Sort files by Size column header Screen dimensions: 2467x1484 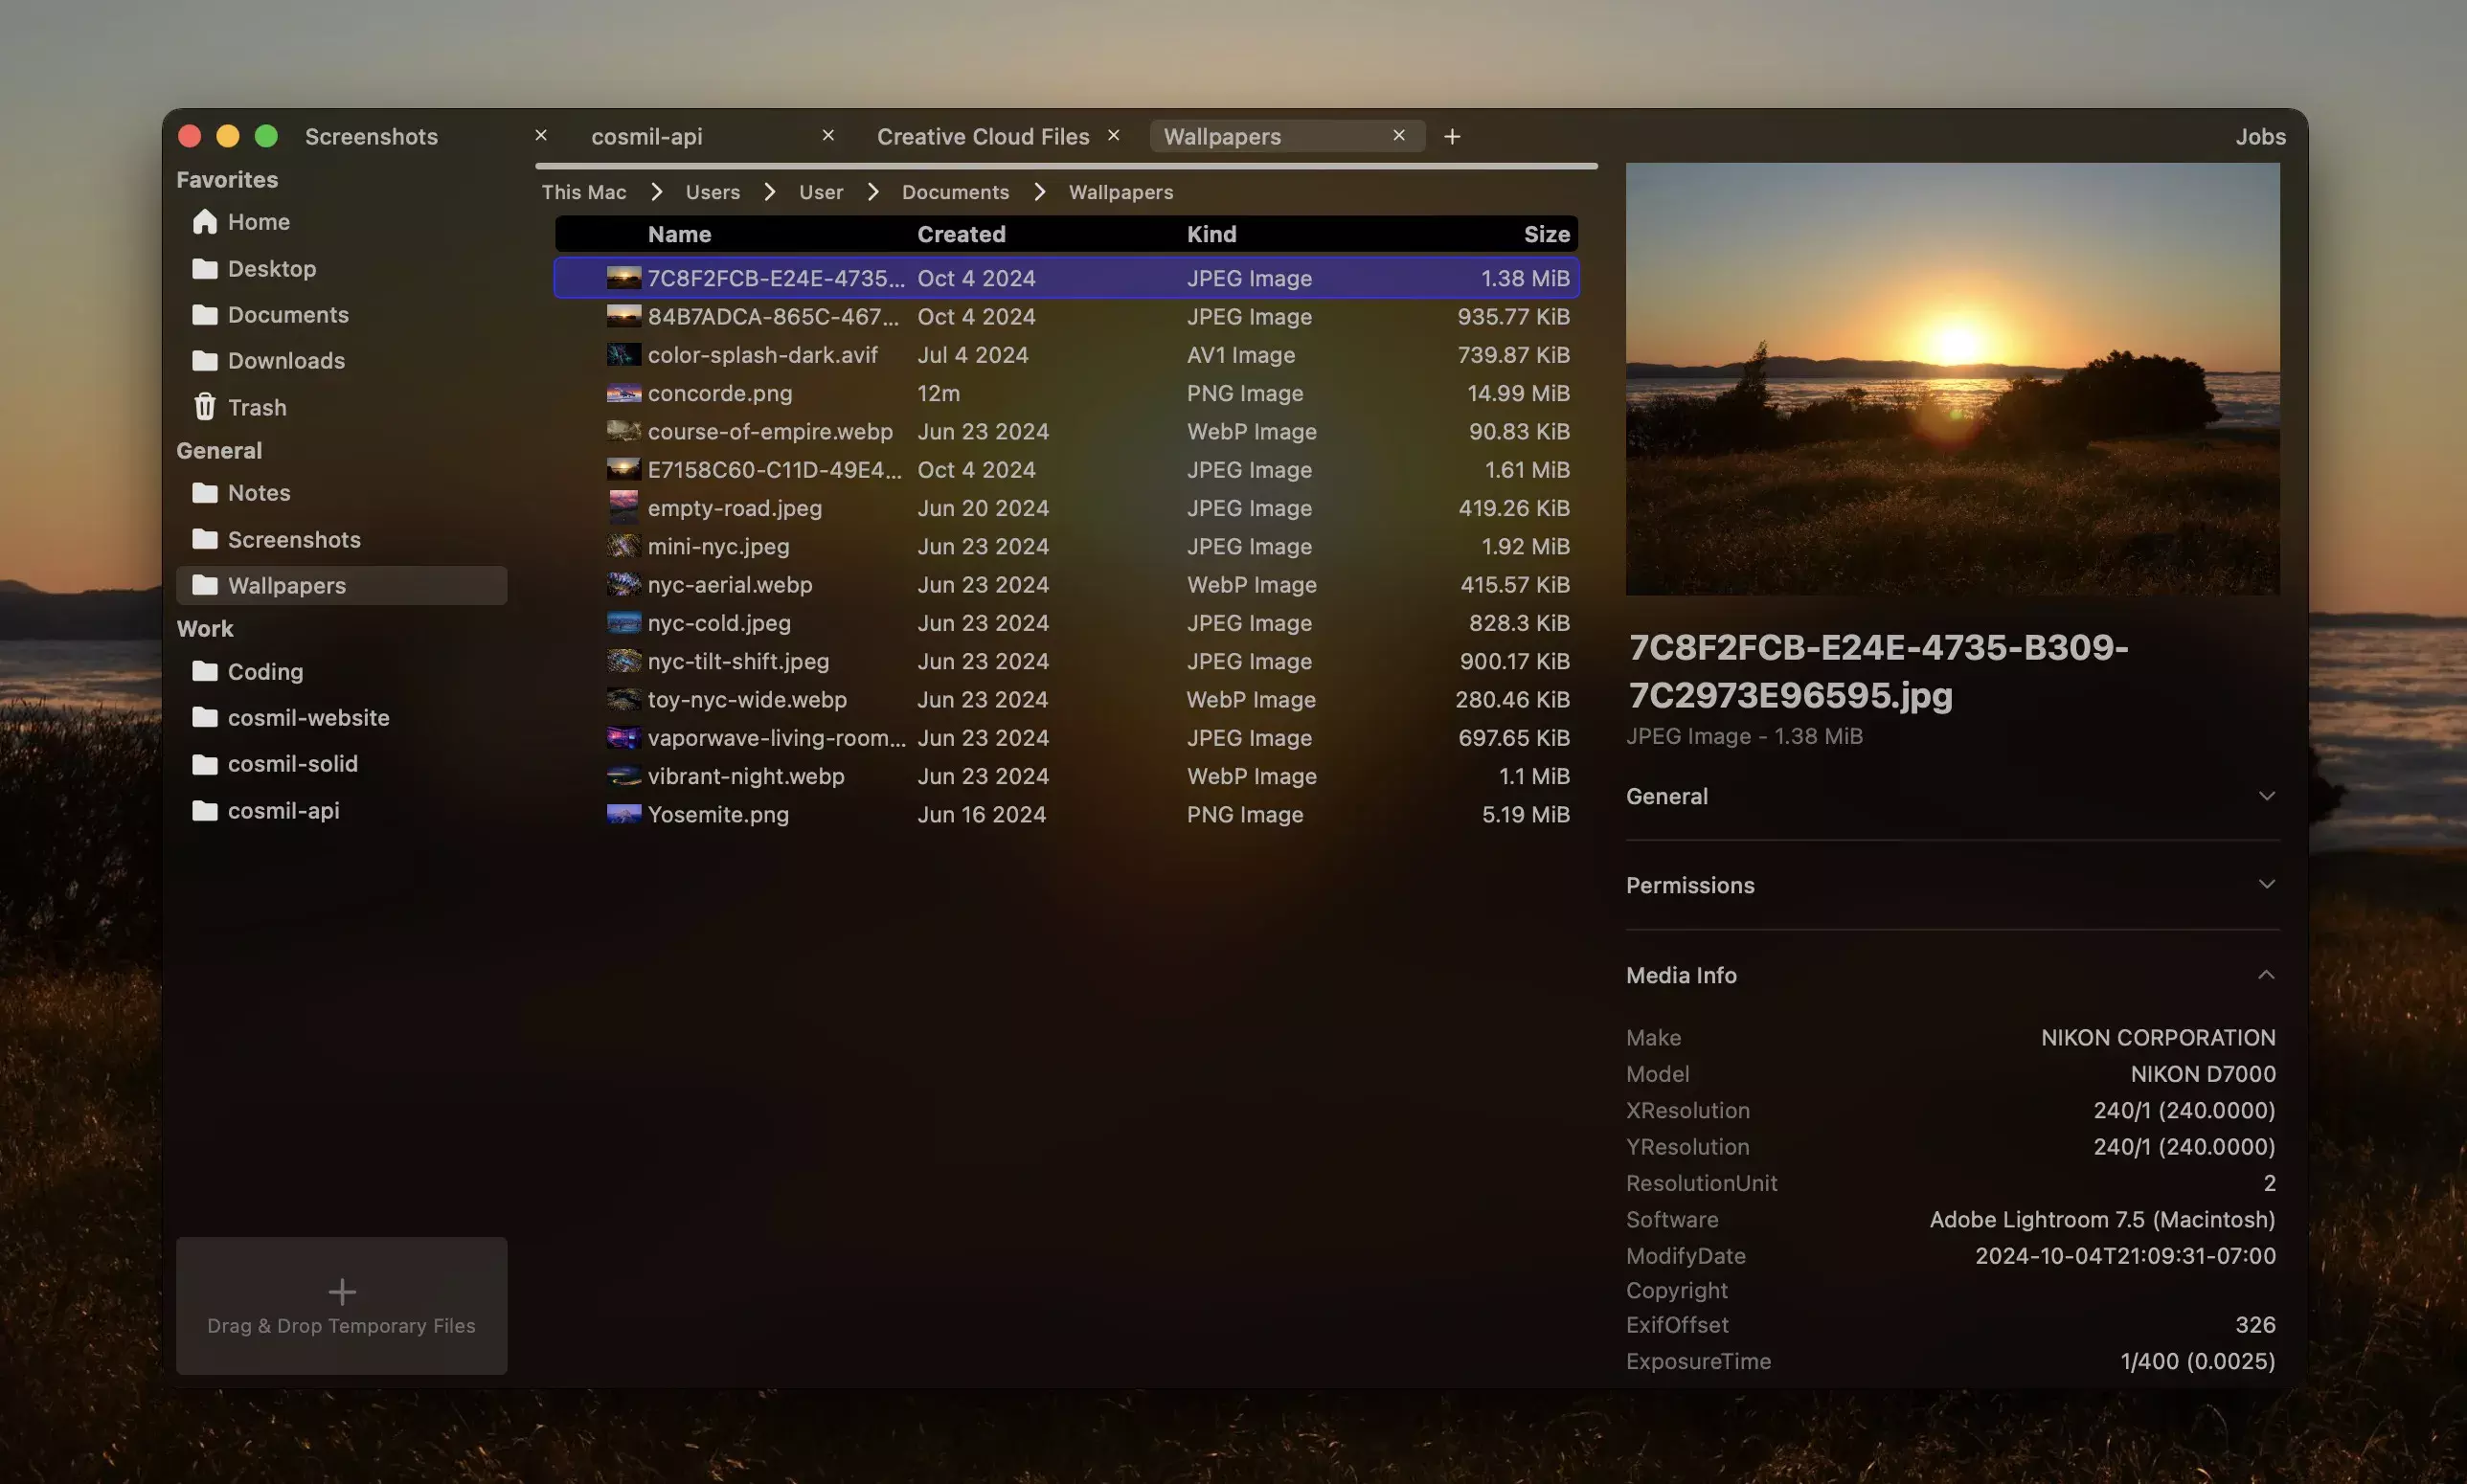pos(1546,234)
